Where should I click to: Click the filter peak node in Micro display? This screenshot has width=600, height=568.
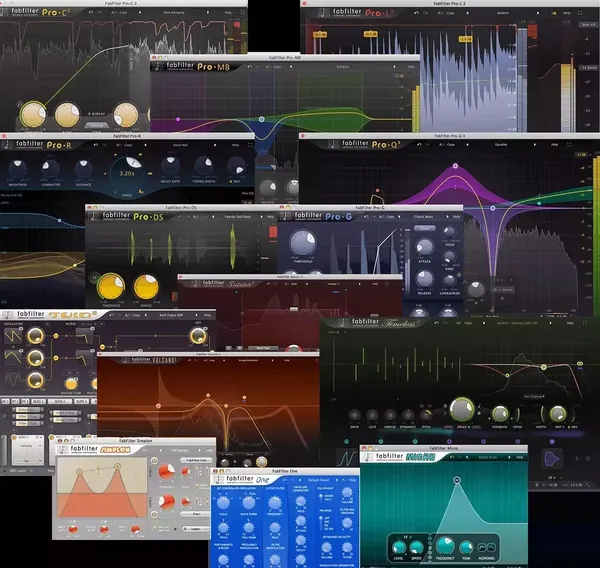[457, 480]
